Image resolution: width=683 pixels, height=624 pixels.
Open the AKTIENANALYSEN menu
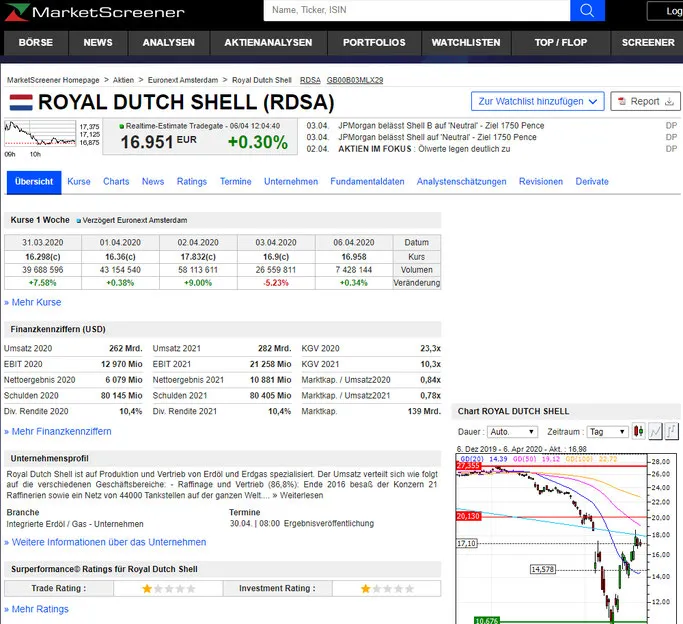coord(268,43)
